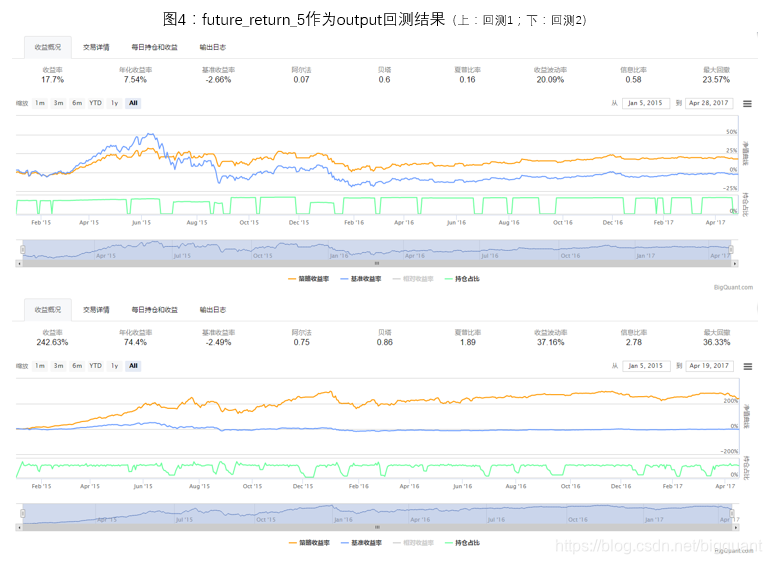This screenshot has height=564, width=772.
Task: Open 每日持仓和收益 tab in lower backtest panel
Action: point(155,310)
